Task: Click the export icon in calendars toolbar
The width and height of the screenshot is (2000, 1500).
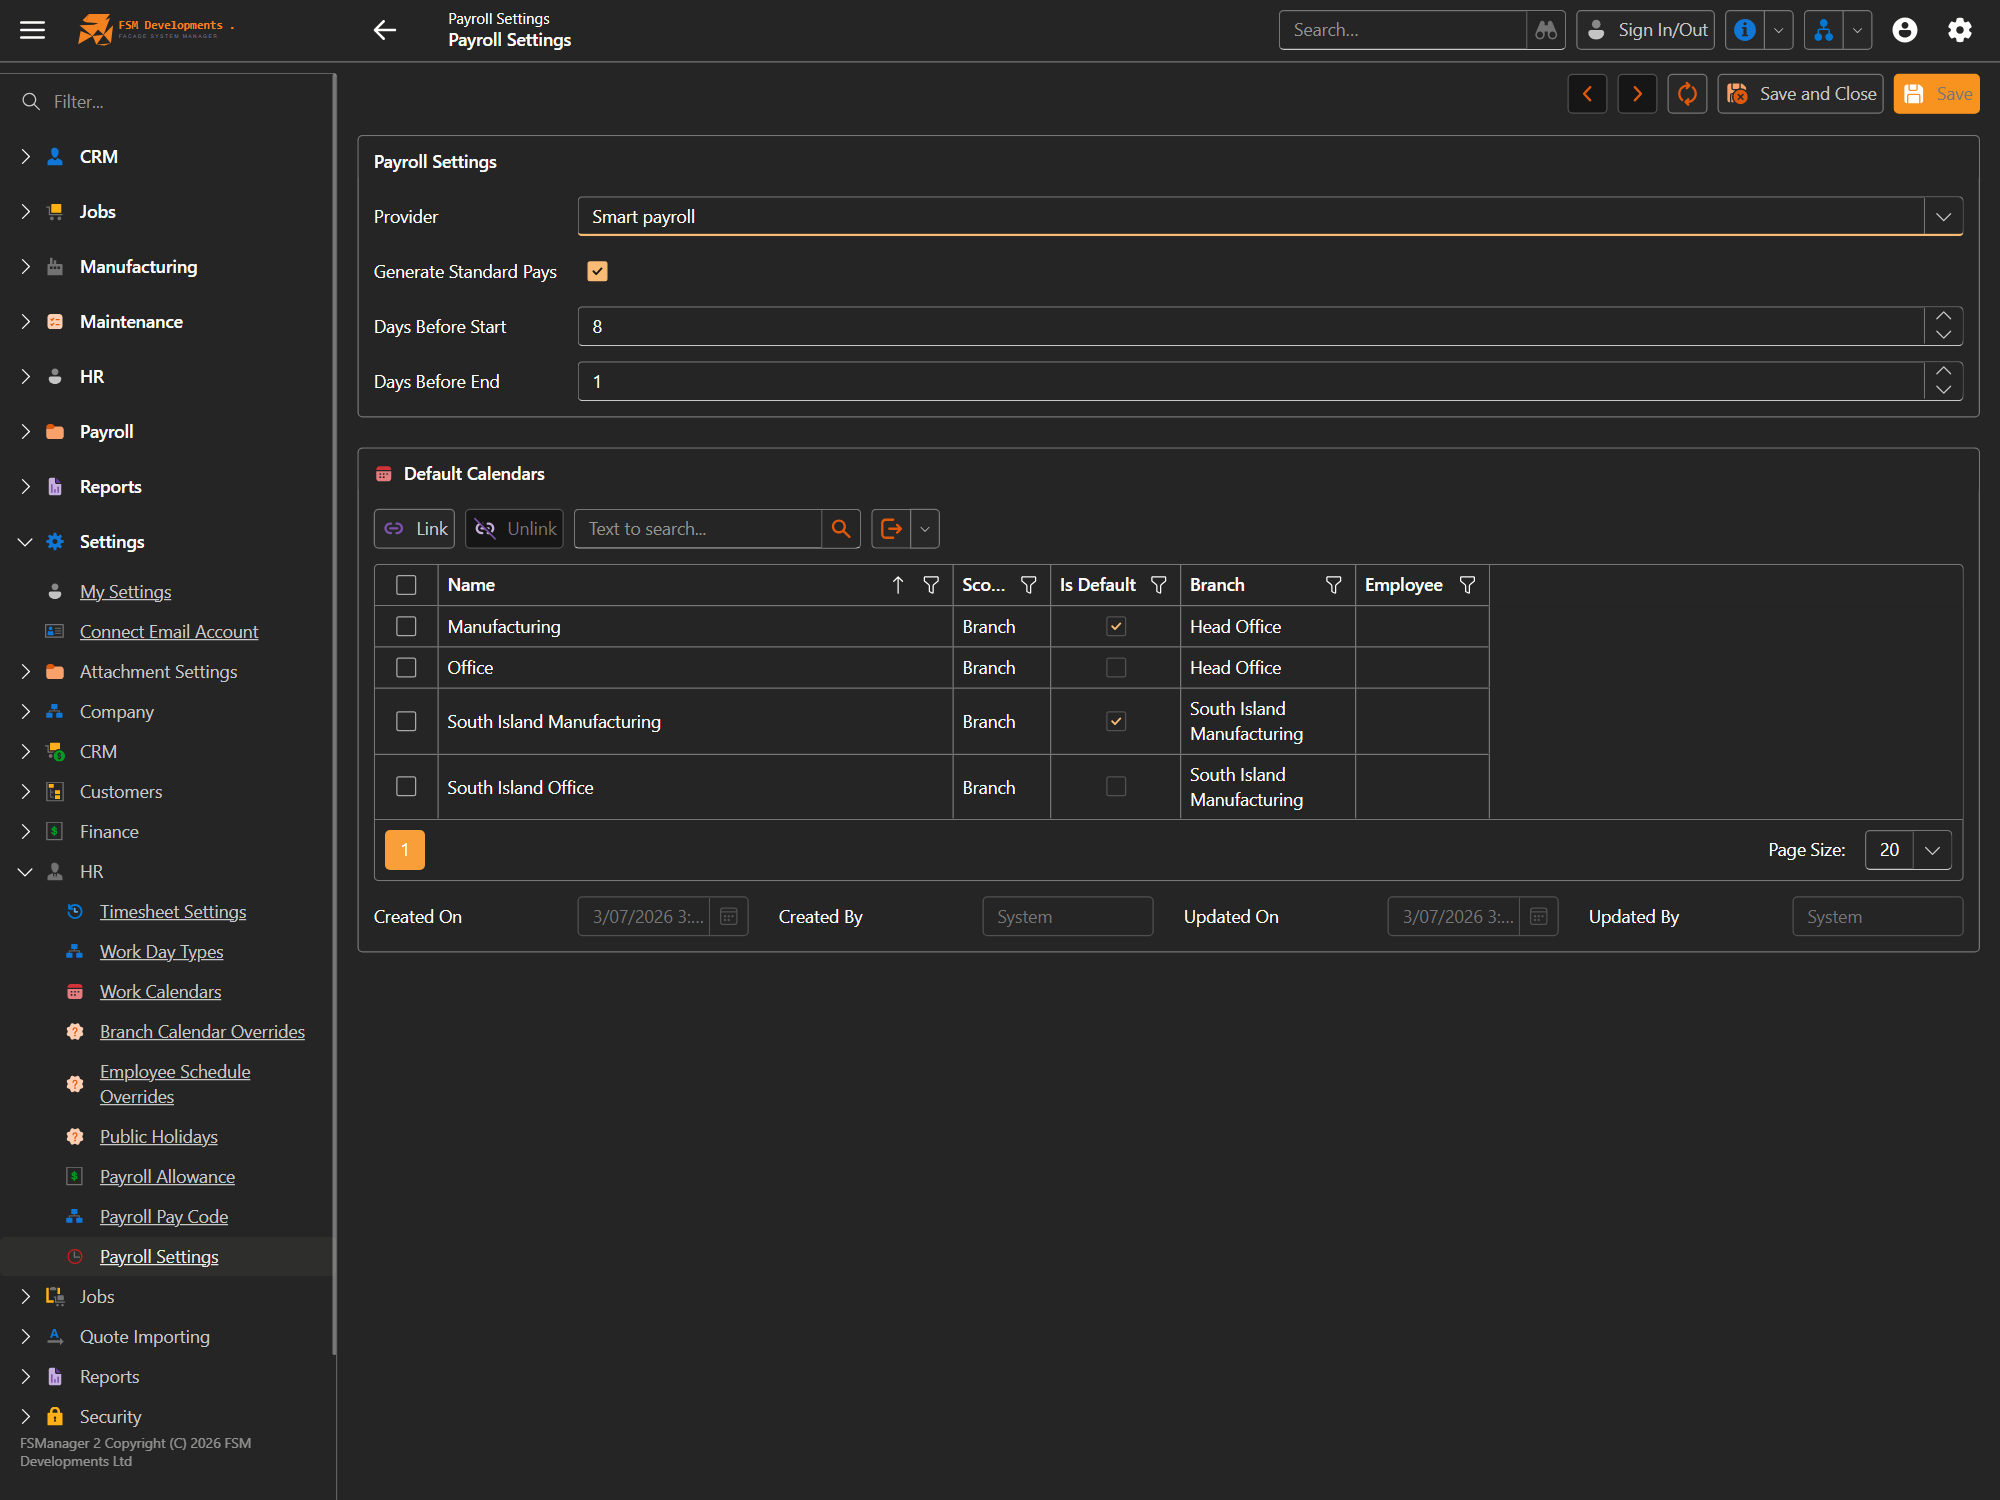Action: (891, 529)
